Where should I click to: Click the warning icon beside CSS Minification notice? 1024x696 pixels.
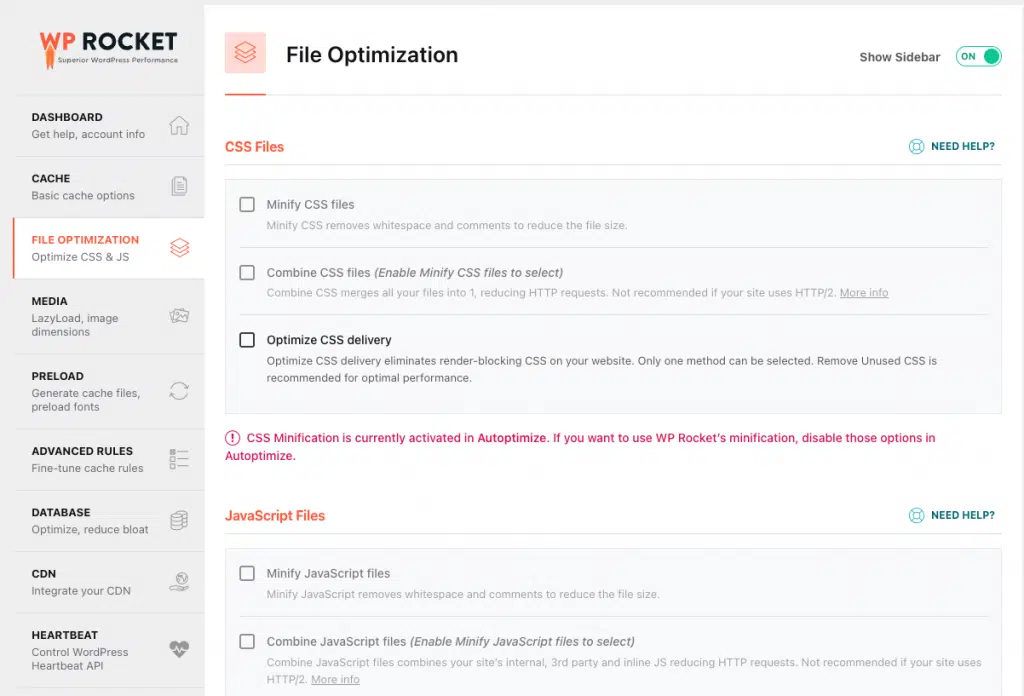[x=232, y=438]
